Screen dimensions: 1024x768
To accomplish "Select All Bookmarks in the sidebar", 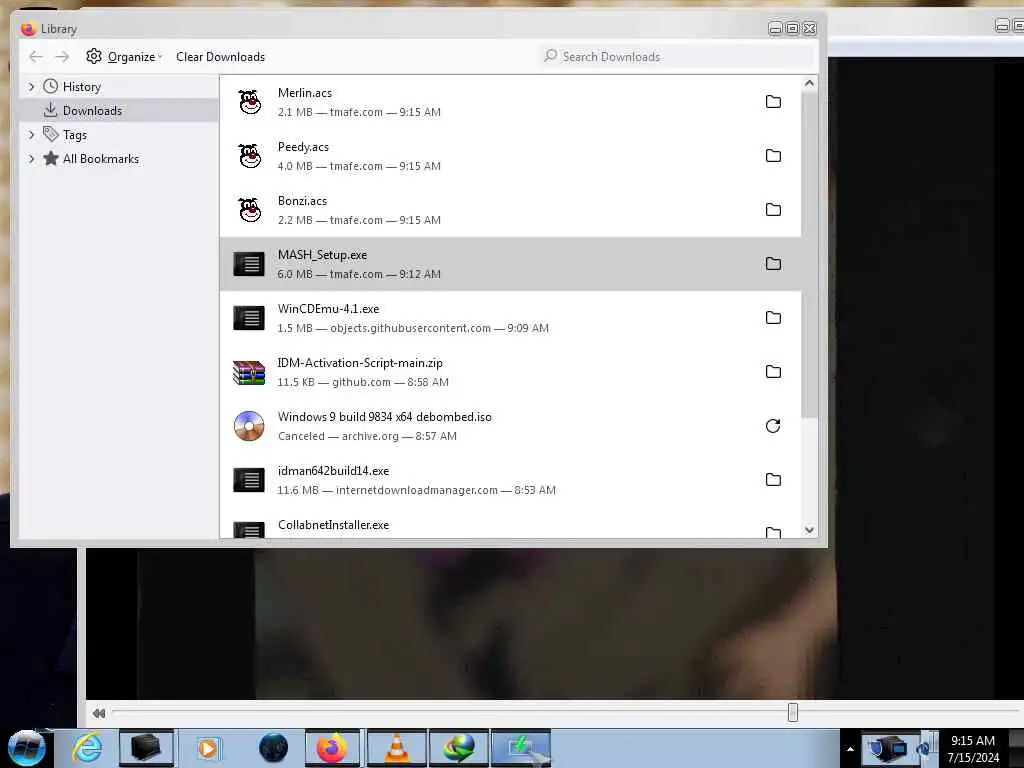I will tap(101, 159).
